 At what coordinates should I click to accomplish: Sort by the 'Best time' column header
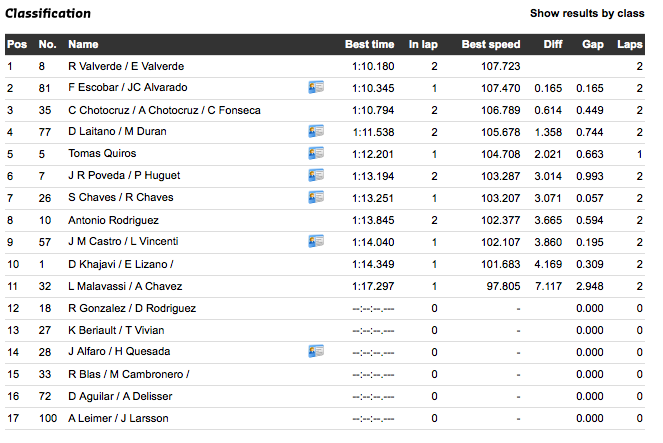(369, 44)
